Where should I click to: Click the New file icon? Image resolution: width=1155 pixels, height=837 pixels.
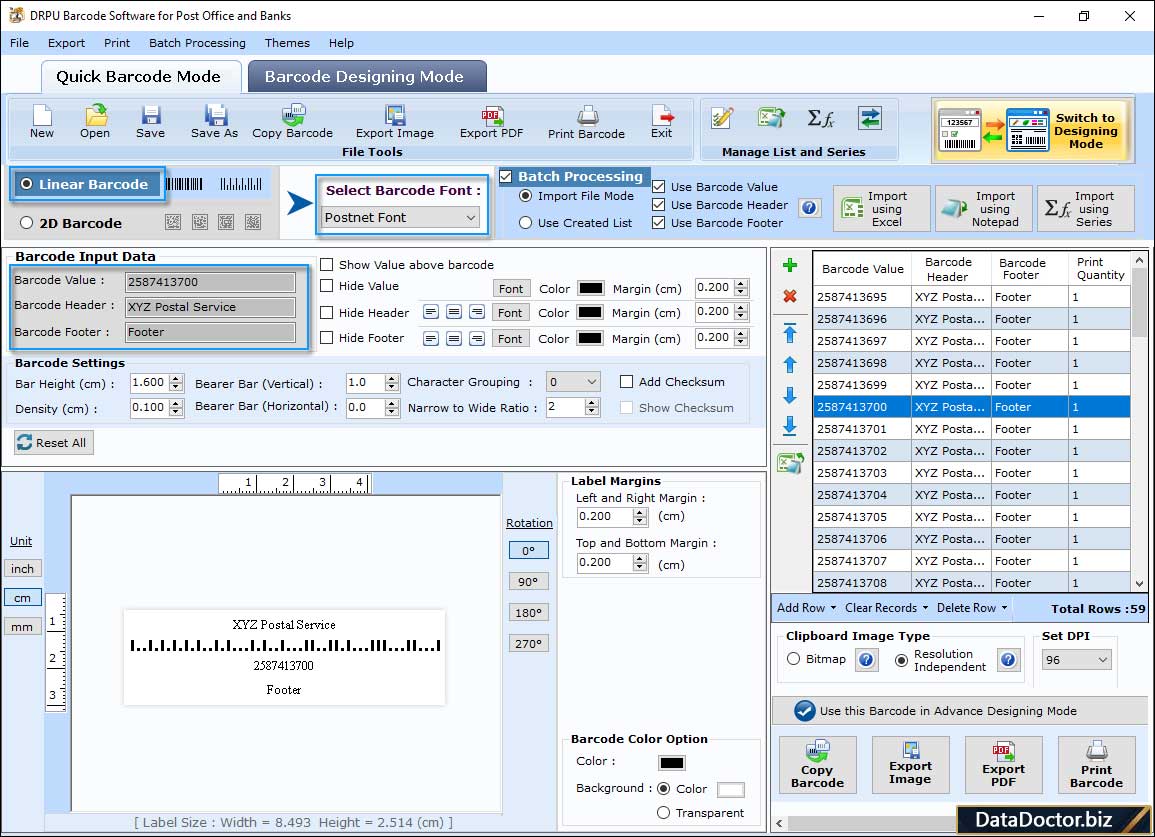coord(42,121)
